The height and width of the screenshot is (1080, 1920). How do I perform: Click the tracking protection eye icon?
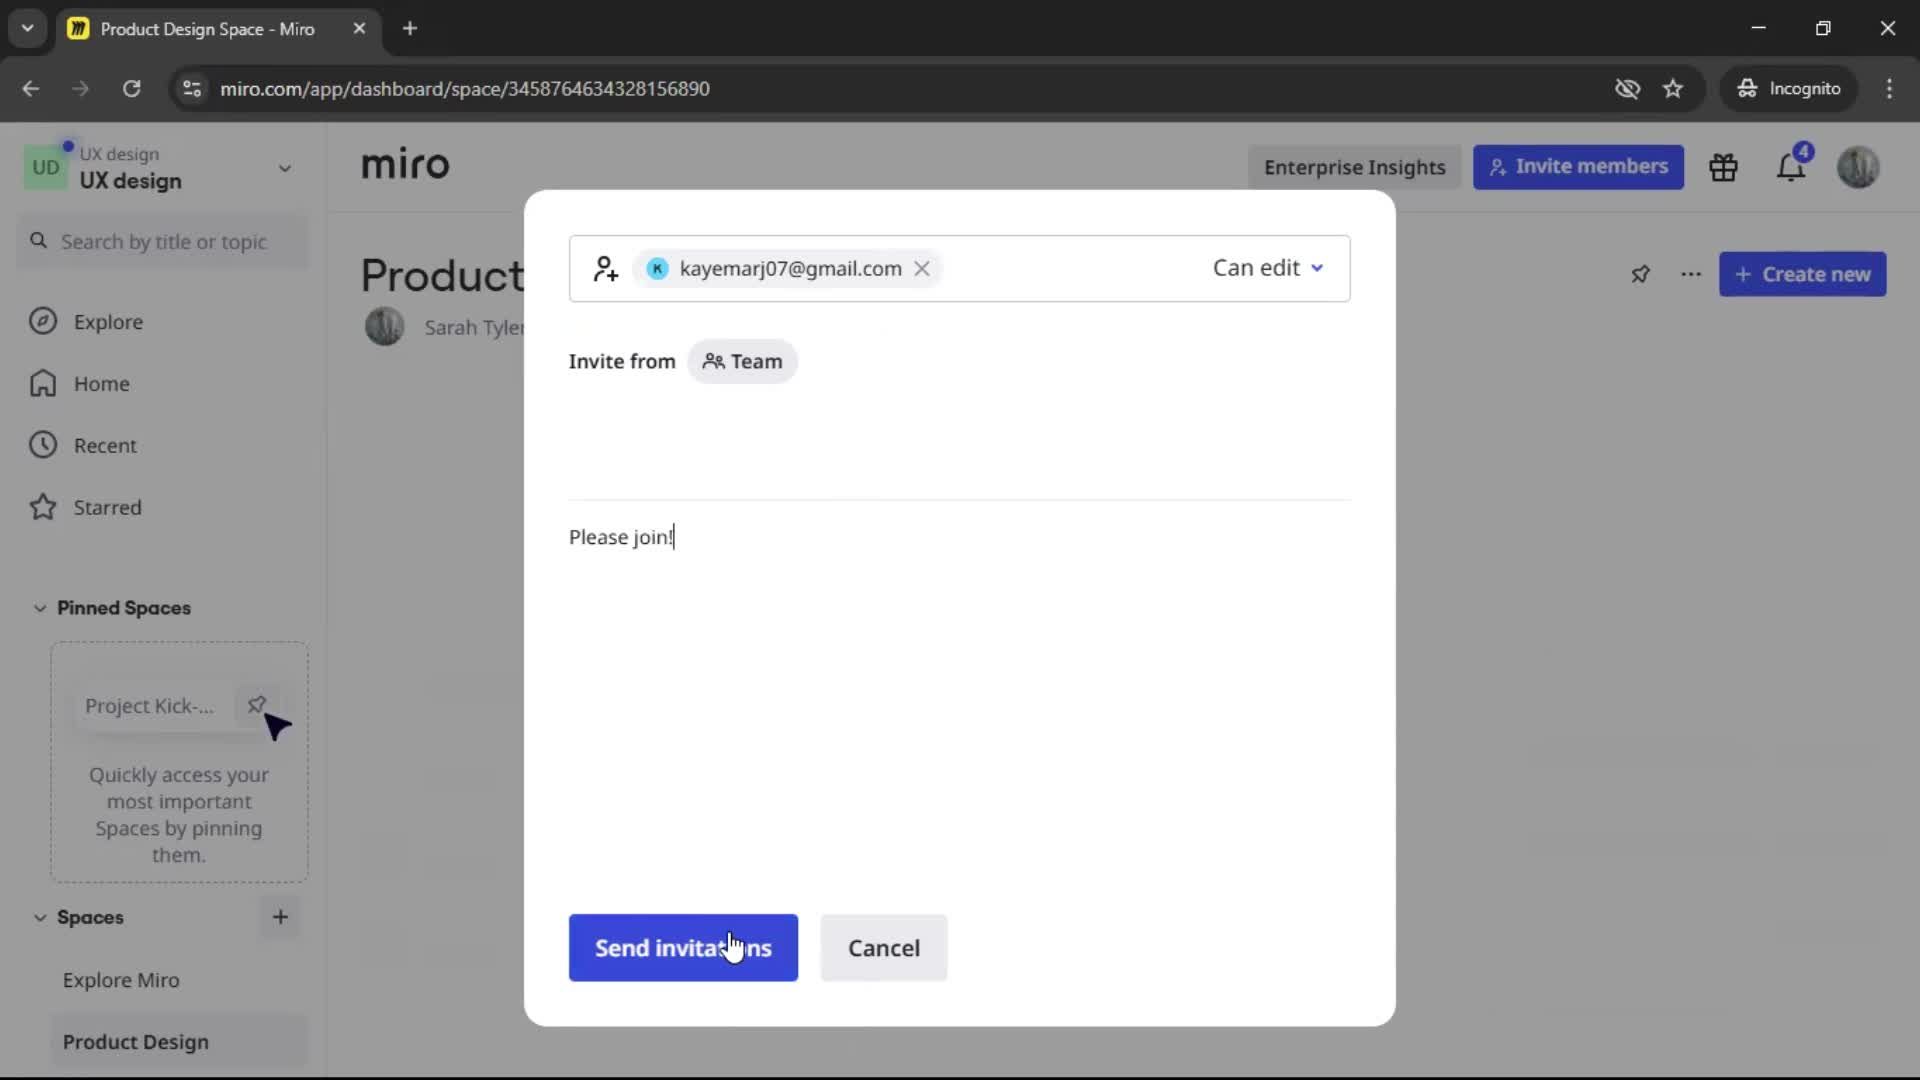click(x=1627, y=88)
